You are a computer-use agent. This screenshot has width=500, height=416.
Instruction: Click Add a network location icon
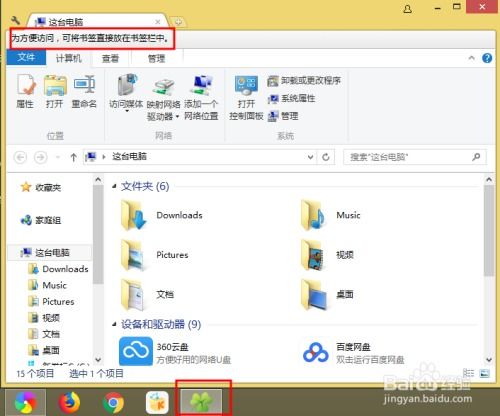(x=201, y=97)
